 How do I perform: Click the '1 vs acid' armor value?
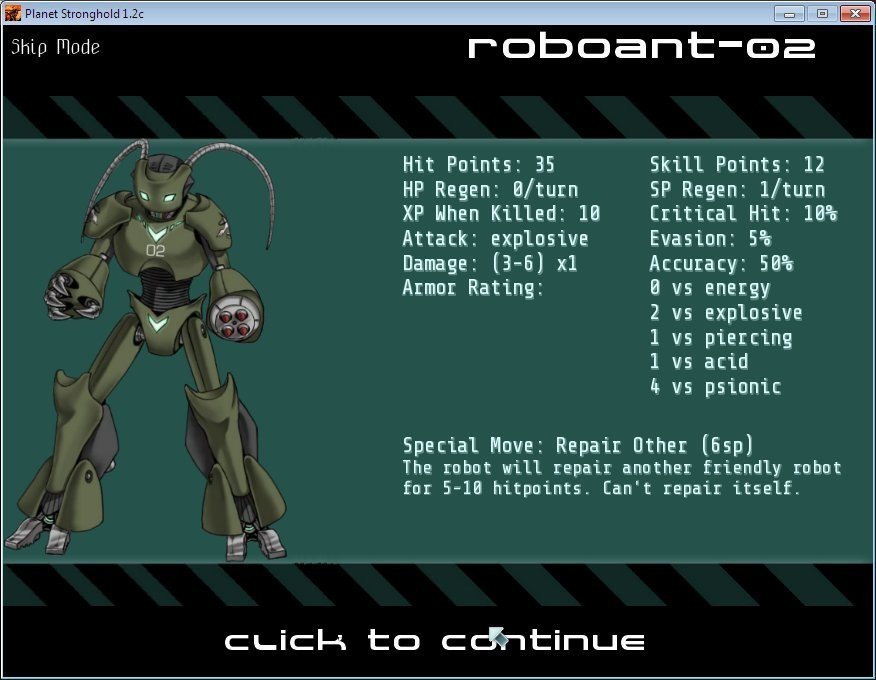(x=699, y=362)
